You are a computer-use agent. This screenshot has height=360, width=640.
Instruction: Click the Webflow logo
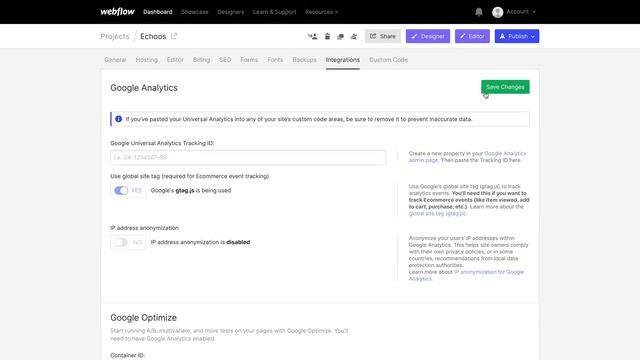point(117,12)
